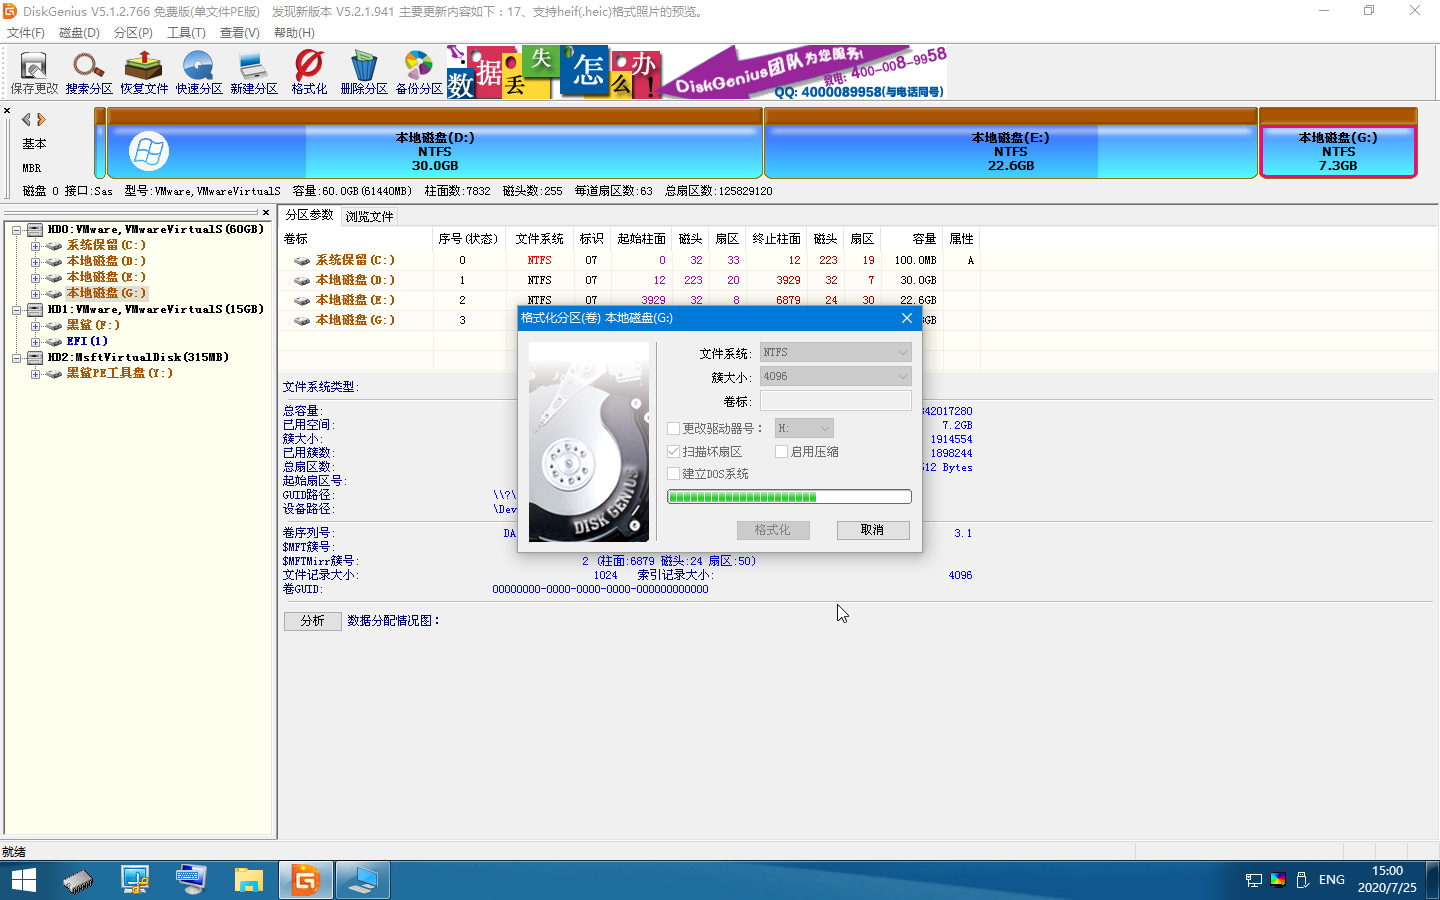Viewport: 1440px width, 900px height.
Task: Select 本地磁盘(D:) block in disk map
Action: [x=435, y=143]
